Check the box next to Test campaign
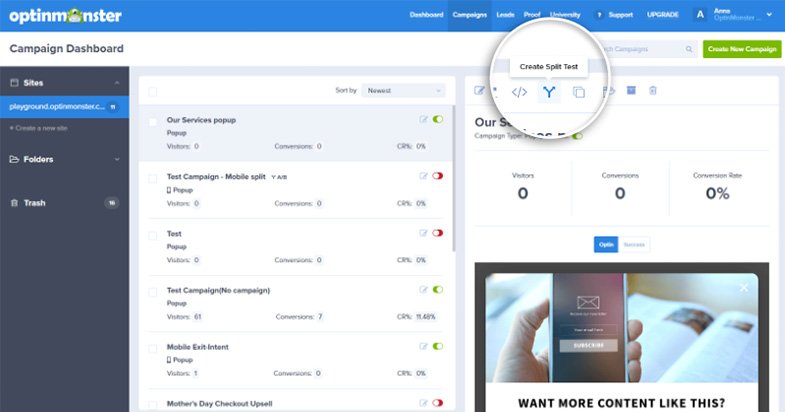This screenshot has width=785, height=412. click(x=153, y=235)
